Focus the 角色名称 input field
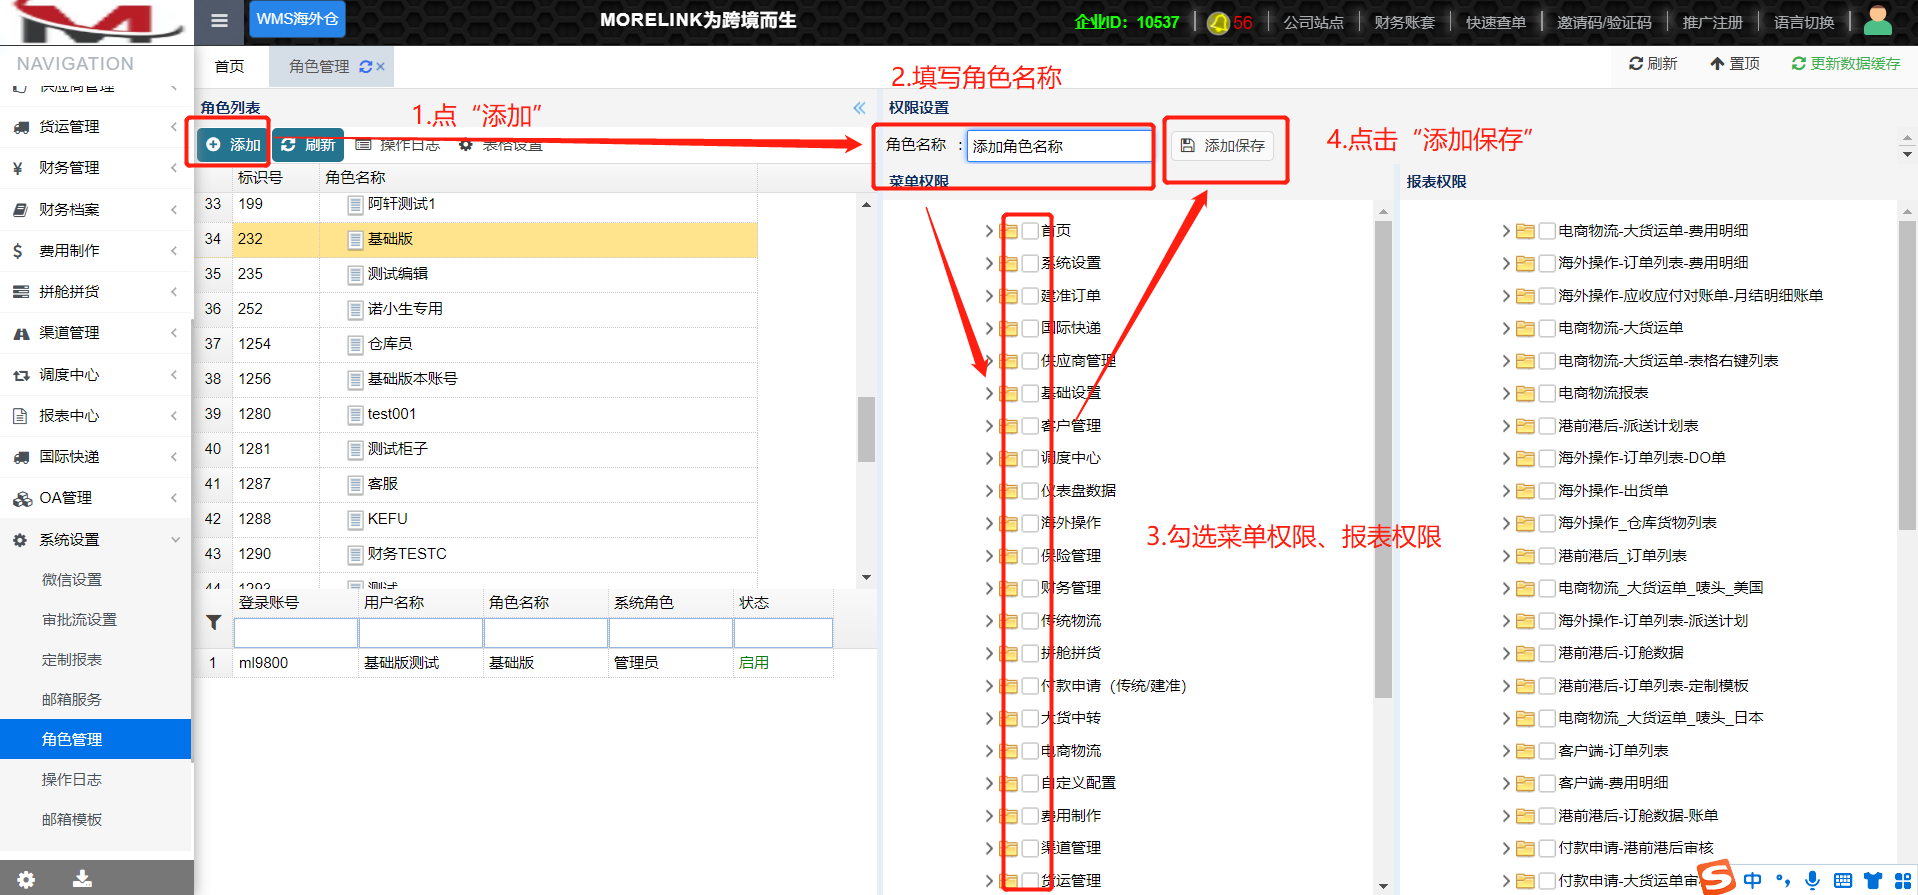The height and width of the screenshot is (895, 1918). click(1059, 146)
